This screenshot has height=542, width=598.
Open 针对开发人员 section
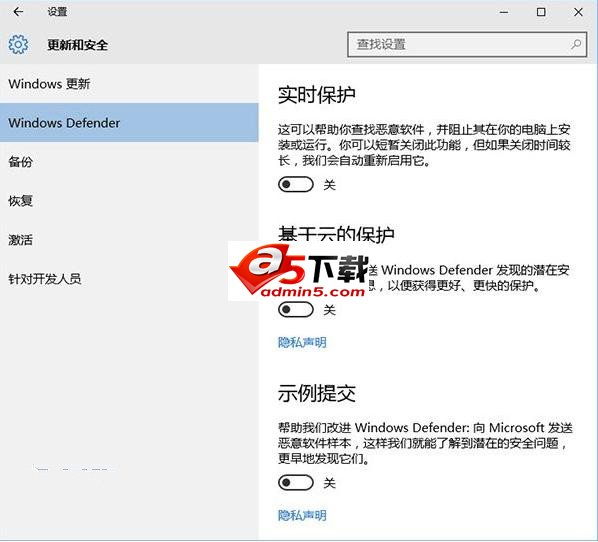pos(129,279)
